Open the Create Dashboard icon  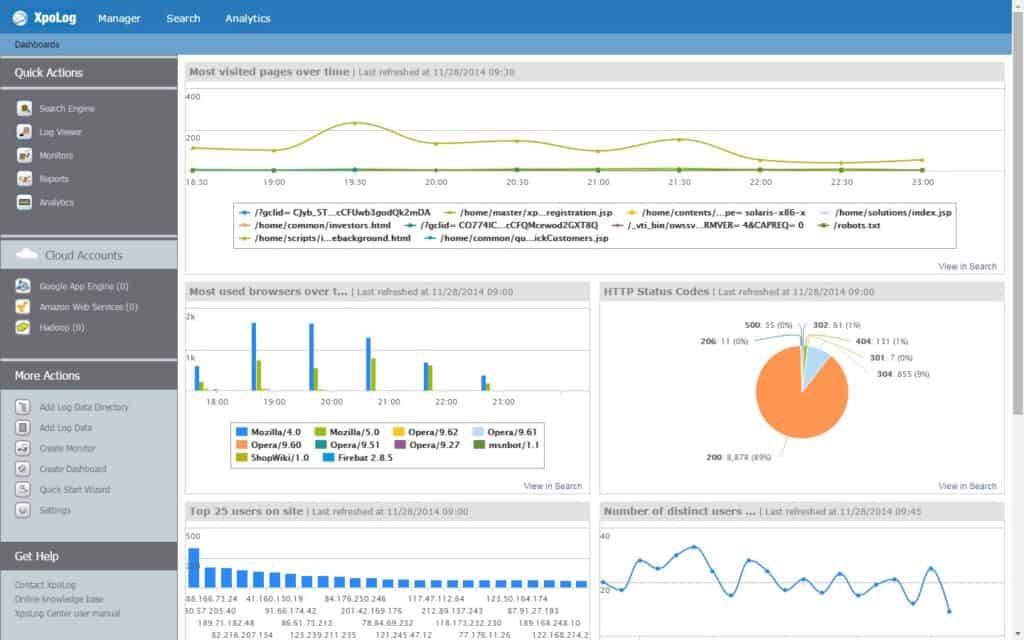tap(23, 469)
